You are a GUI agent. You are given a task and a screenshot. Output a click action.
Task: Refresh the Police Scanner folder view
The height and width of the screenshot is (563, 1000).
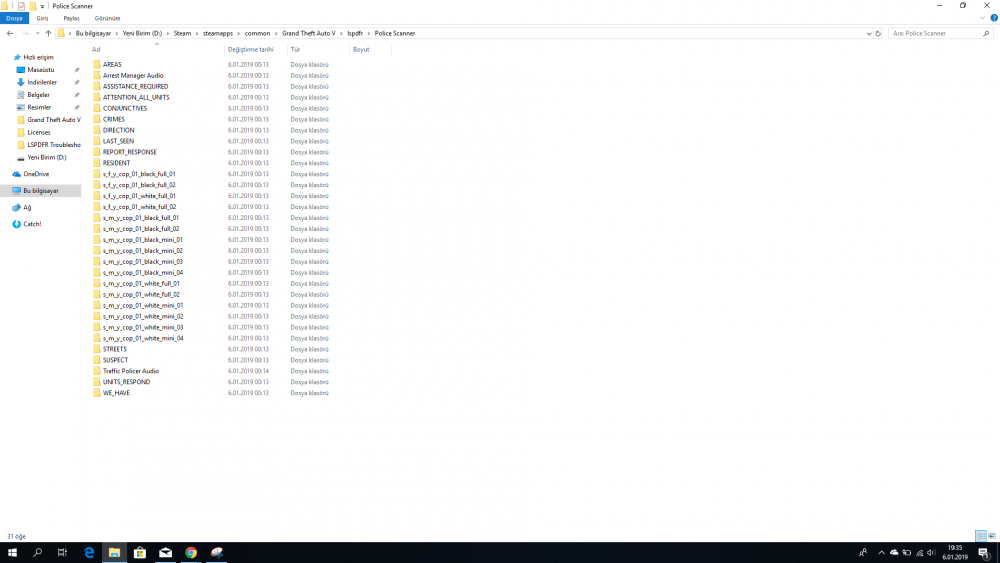coord(878,33)
